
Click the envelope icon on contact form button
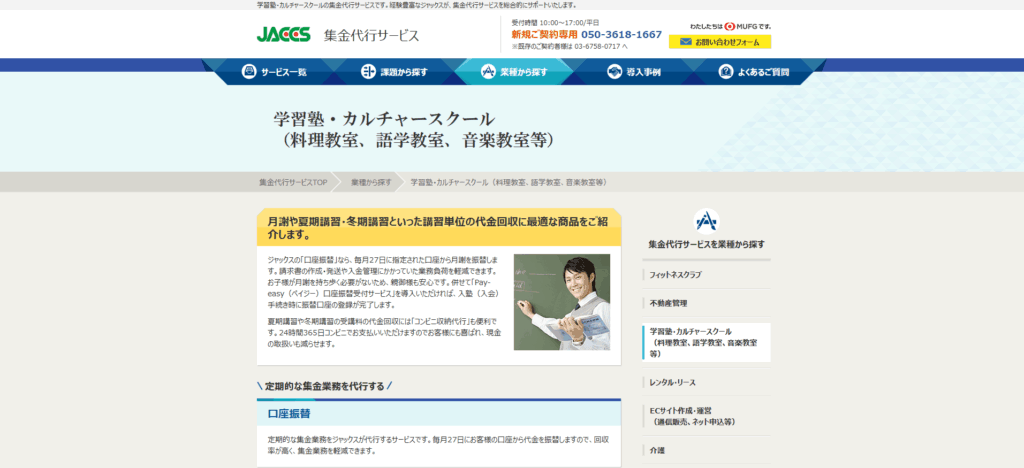click(x=685, y=42)
